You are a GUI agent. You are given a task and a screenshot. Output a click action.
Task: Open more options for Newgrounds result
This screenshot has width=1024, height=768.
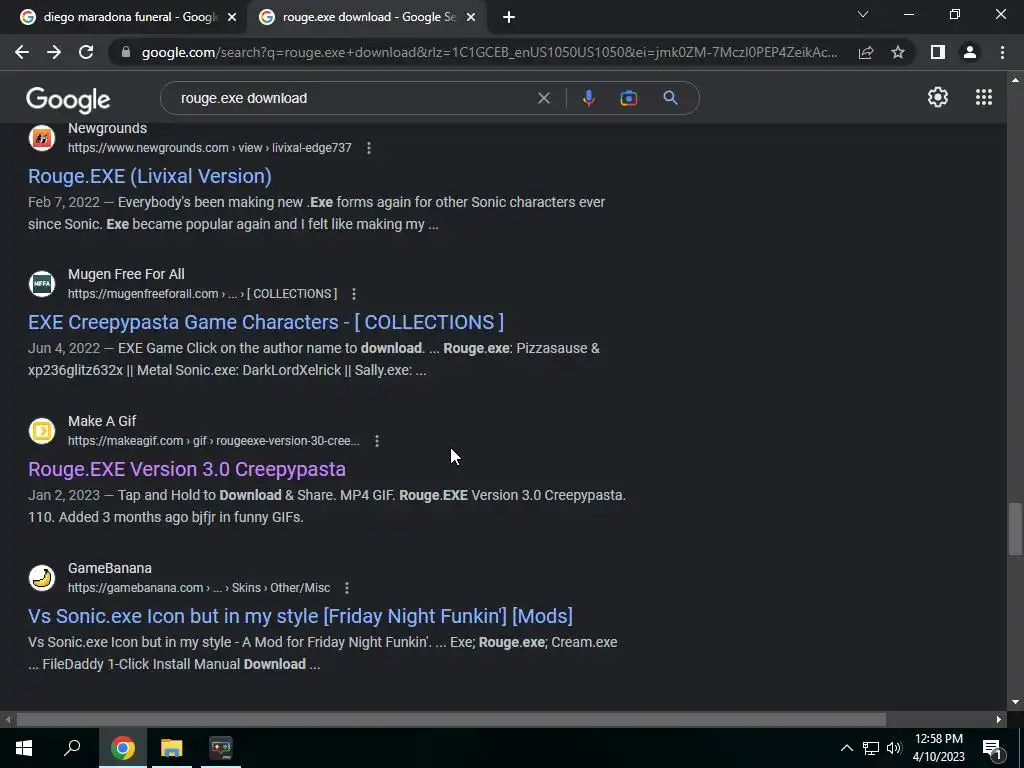[369, 148]
